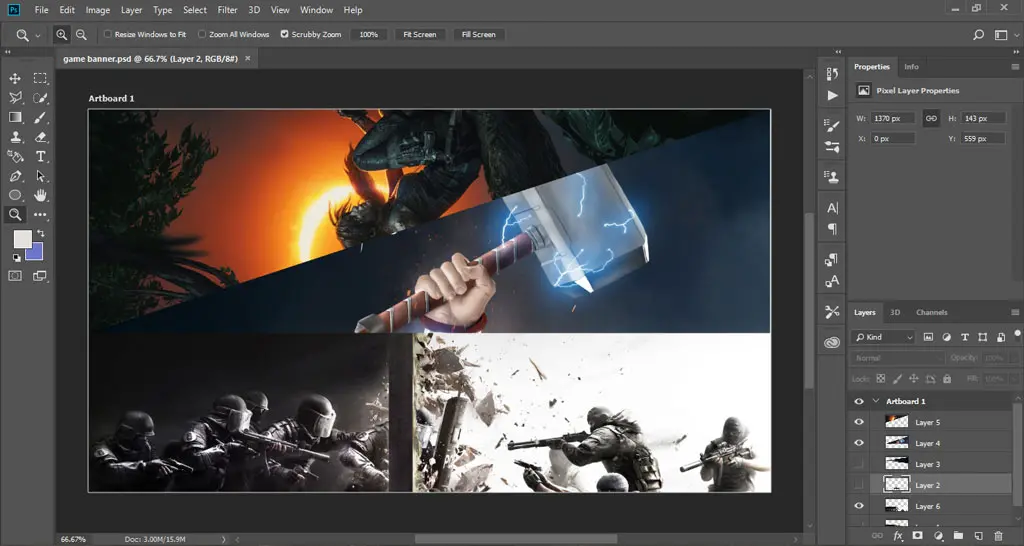Screen dimensions: 1024x546
Task: Create a new layer from Layers panel
Action: click(x=978, y=536)
